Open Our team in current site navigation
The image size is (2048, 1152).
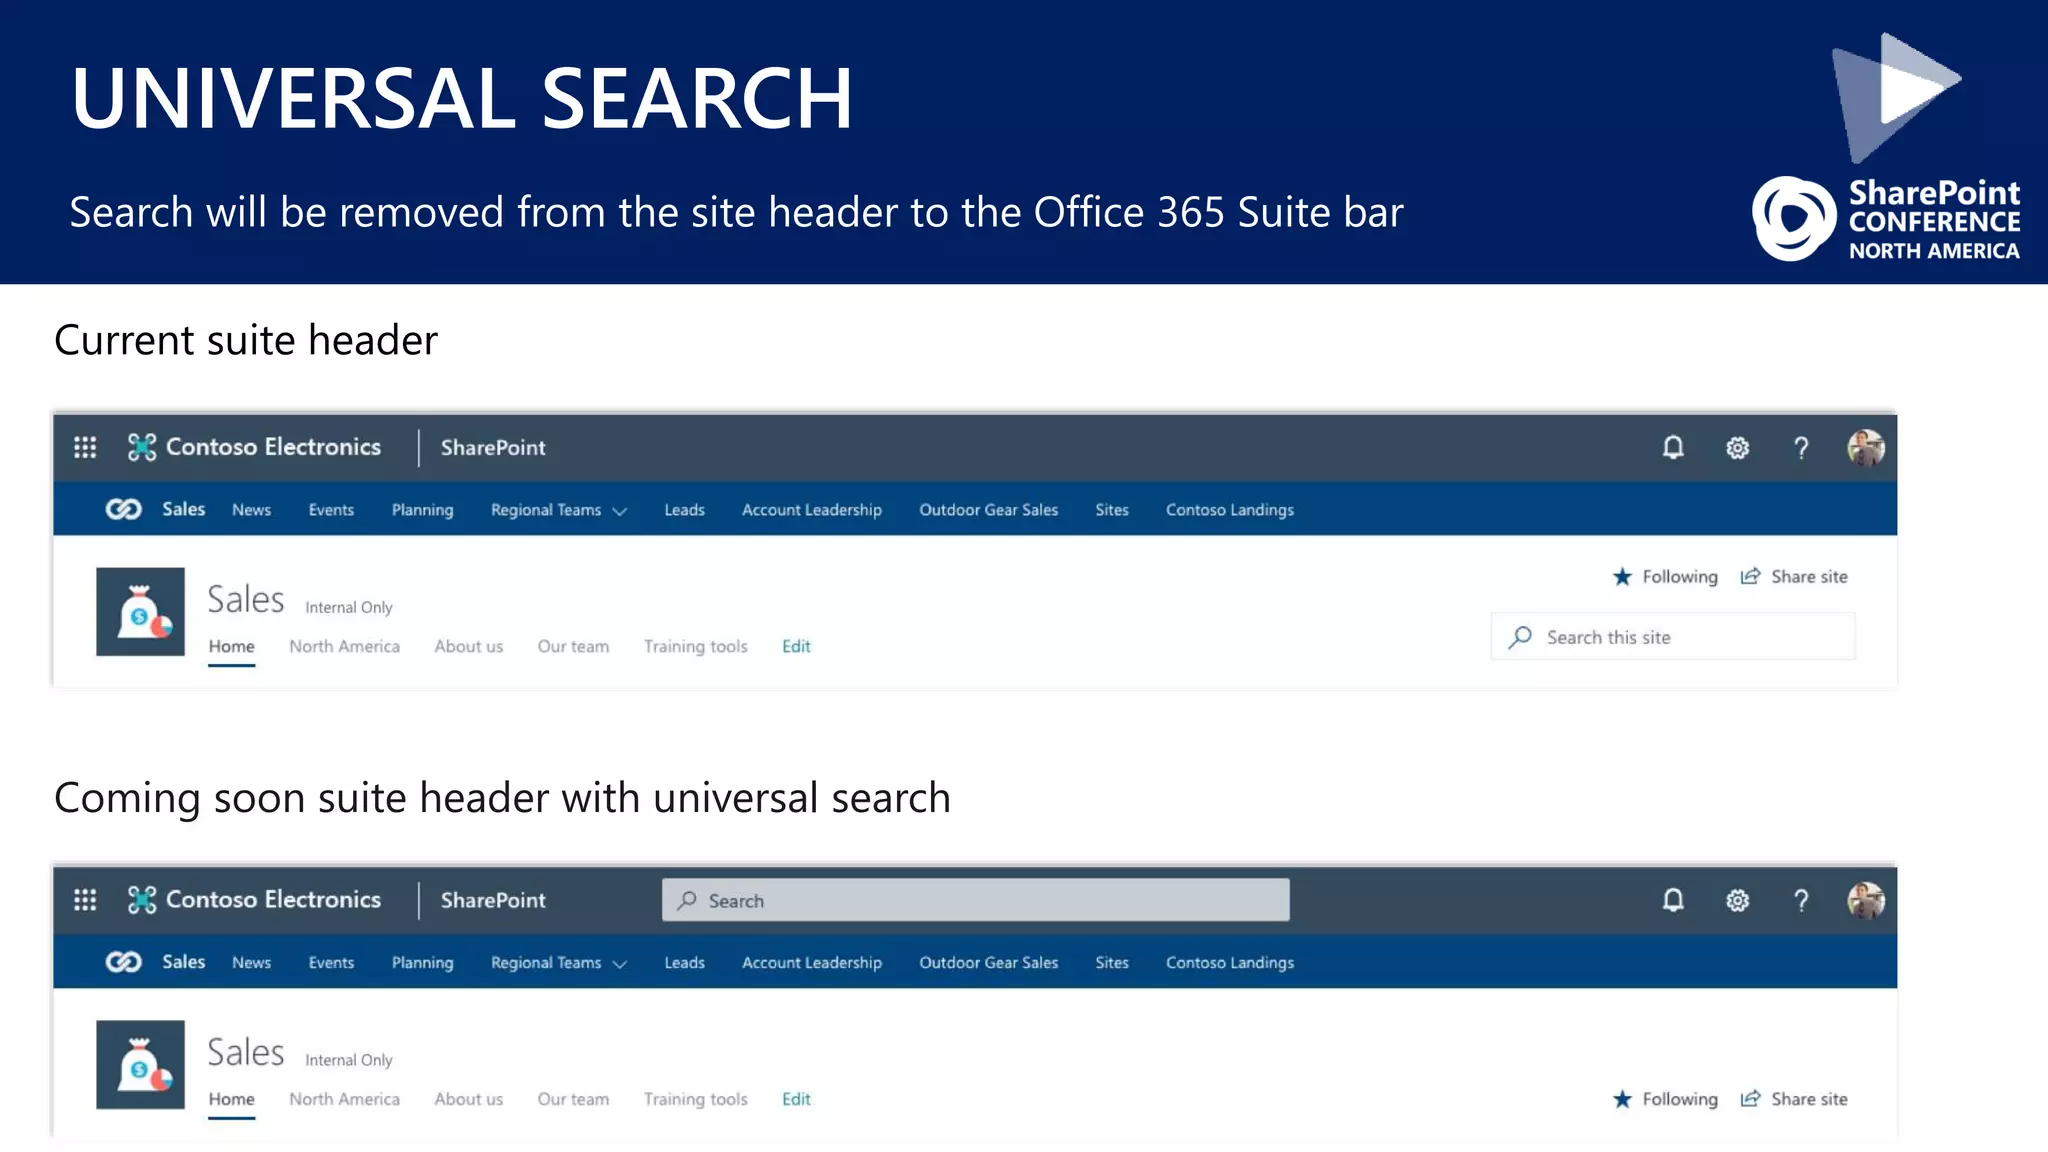pos(573,647)
